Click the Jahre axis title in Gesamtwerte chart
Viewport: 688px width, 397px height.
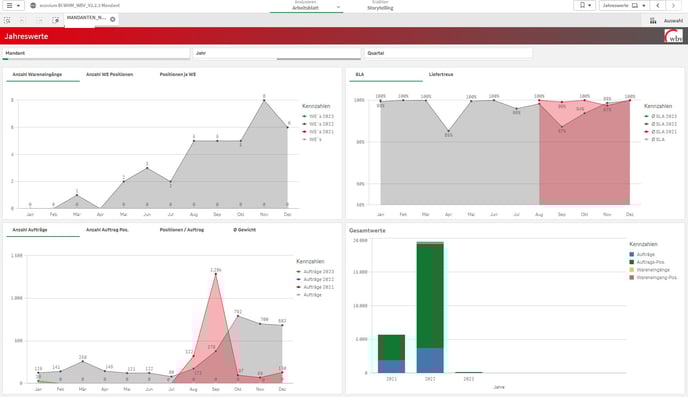pyautogui.click(x=499, y=387)
